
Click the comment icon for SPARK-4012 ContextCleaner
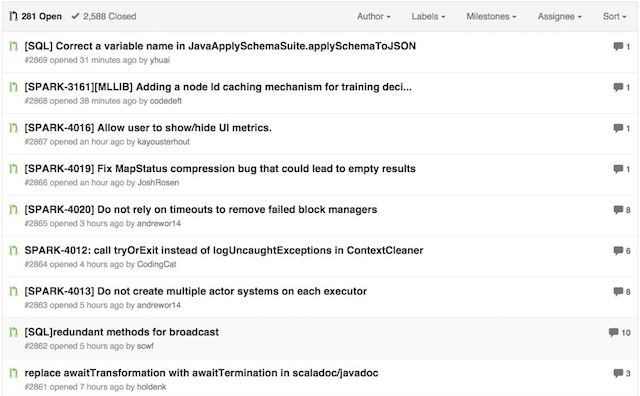point(618,251)
